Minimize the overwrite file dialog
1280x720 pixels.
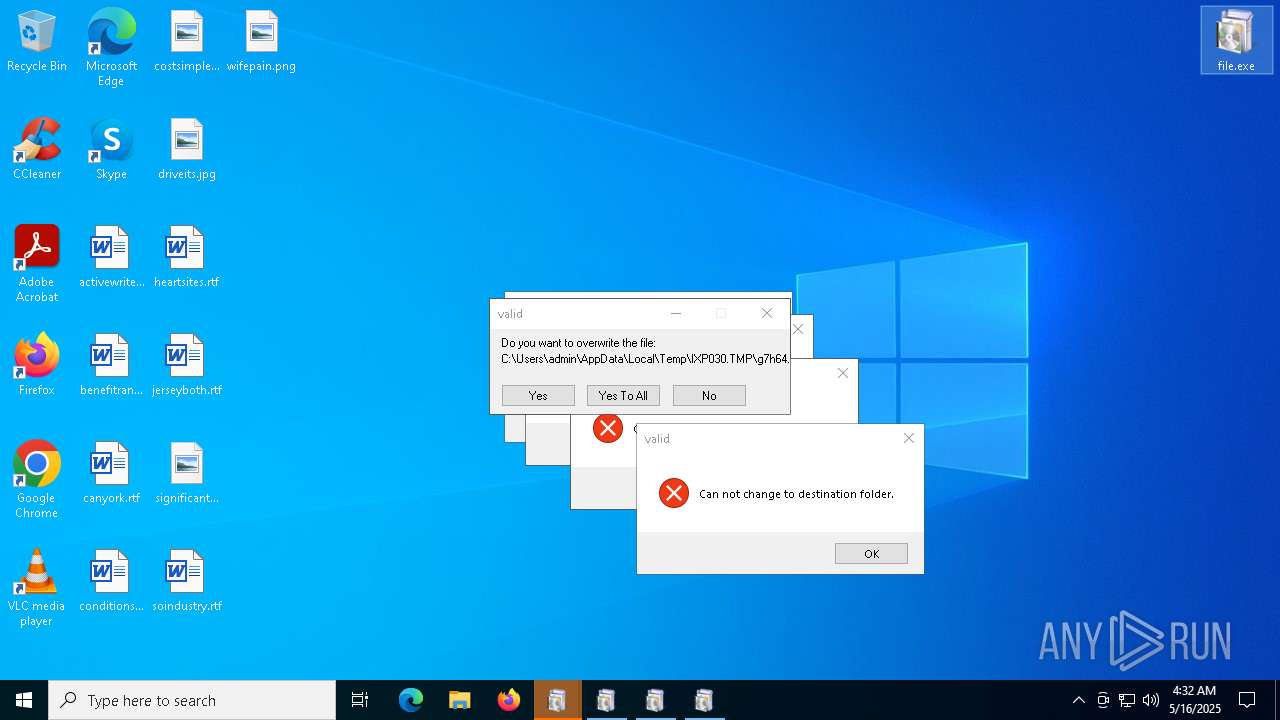pos(676,313)
